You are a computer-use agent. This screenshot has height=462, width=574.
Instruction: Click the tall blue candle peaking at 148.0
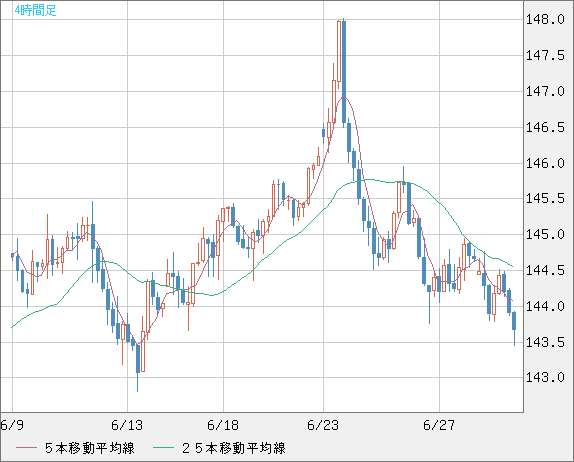coord(344,72)
